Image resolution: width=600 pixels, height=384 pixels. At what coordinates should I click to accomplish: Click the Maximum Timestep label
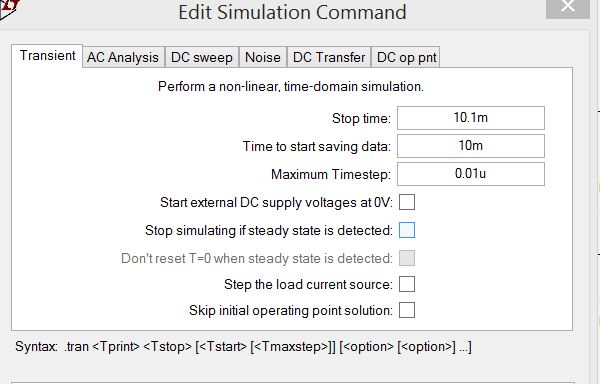click(331, 174)
